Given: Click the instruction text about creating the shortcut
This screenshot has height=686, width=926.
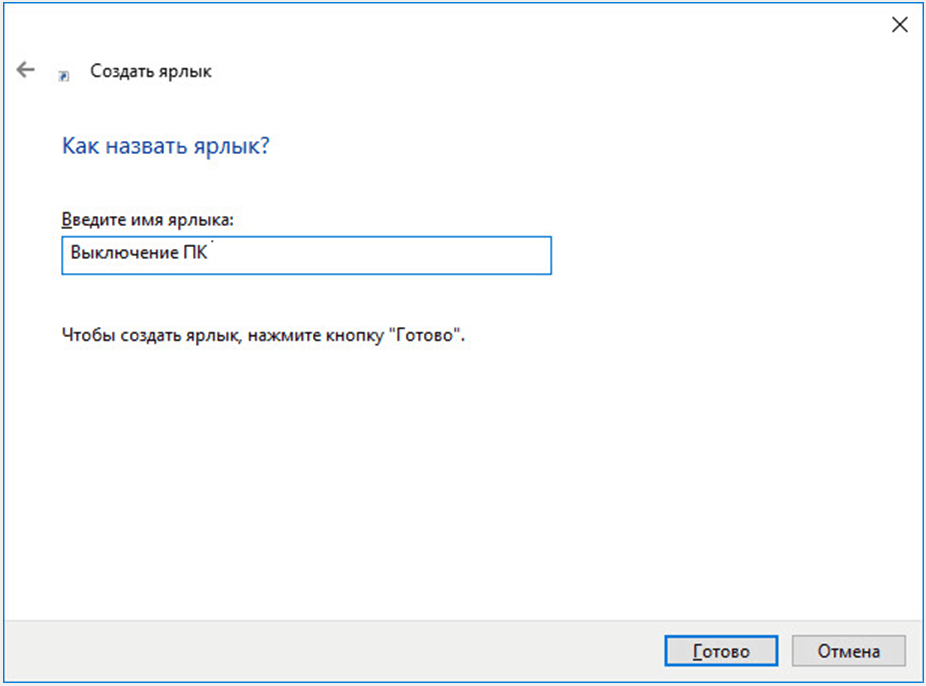Looking at the screenshot, I should tap(264, 334).
